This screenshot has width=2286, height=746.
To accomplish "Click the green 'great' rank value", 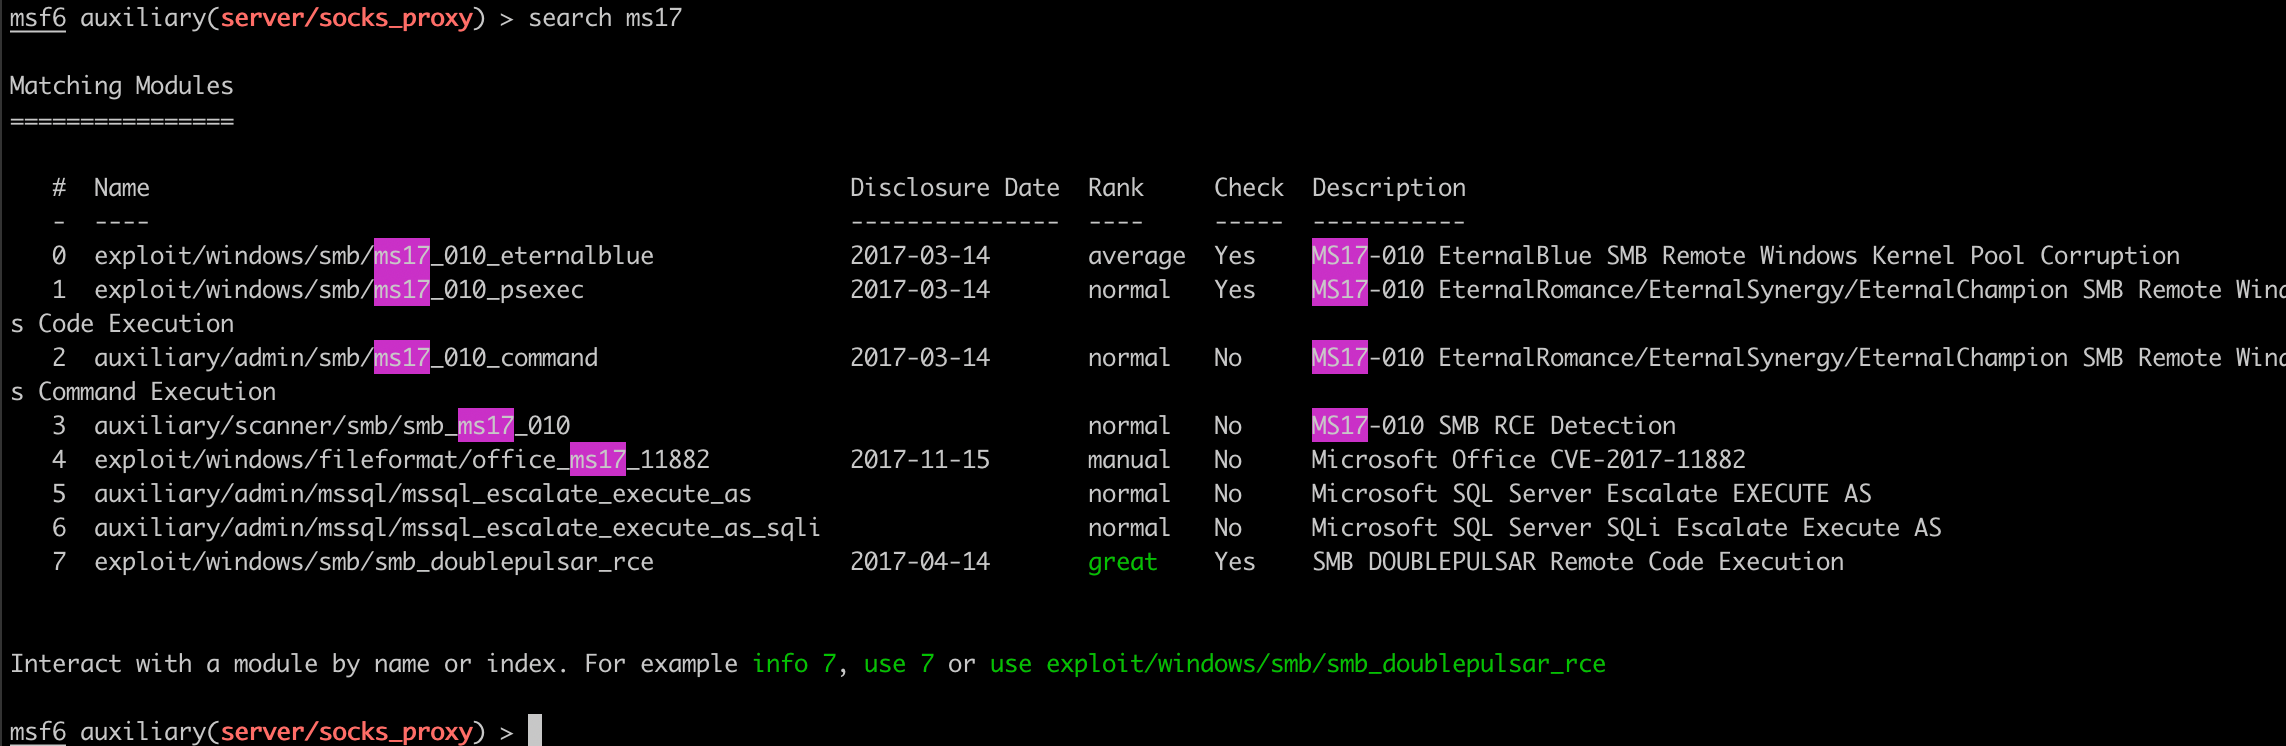I will pyautogui.click(x=1122, y=562).
